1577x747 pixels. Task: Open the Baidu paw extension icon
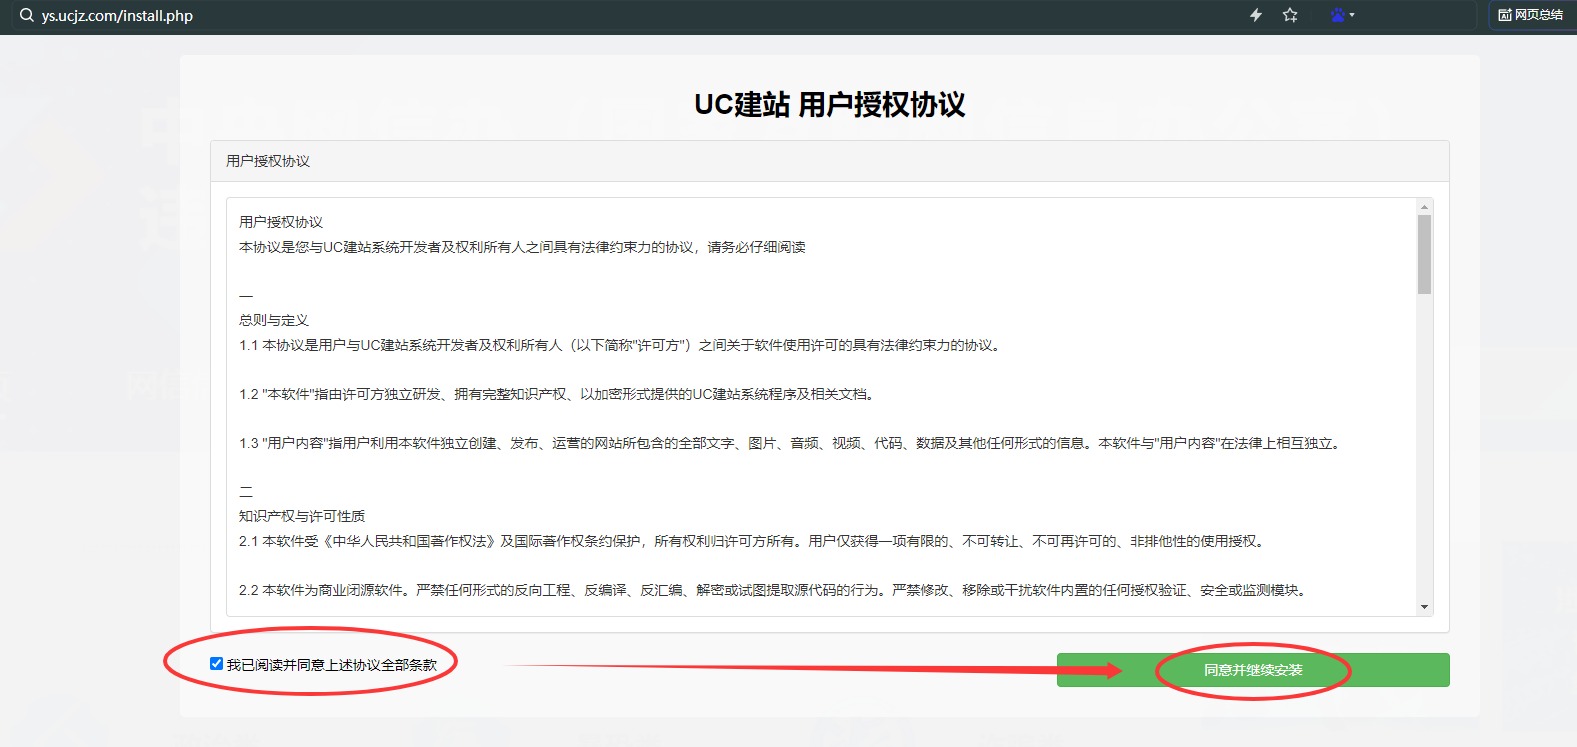pos(1338,15)
